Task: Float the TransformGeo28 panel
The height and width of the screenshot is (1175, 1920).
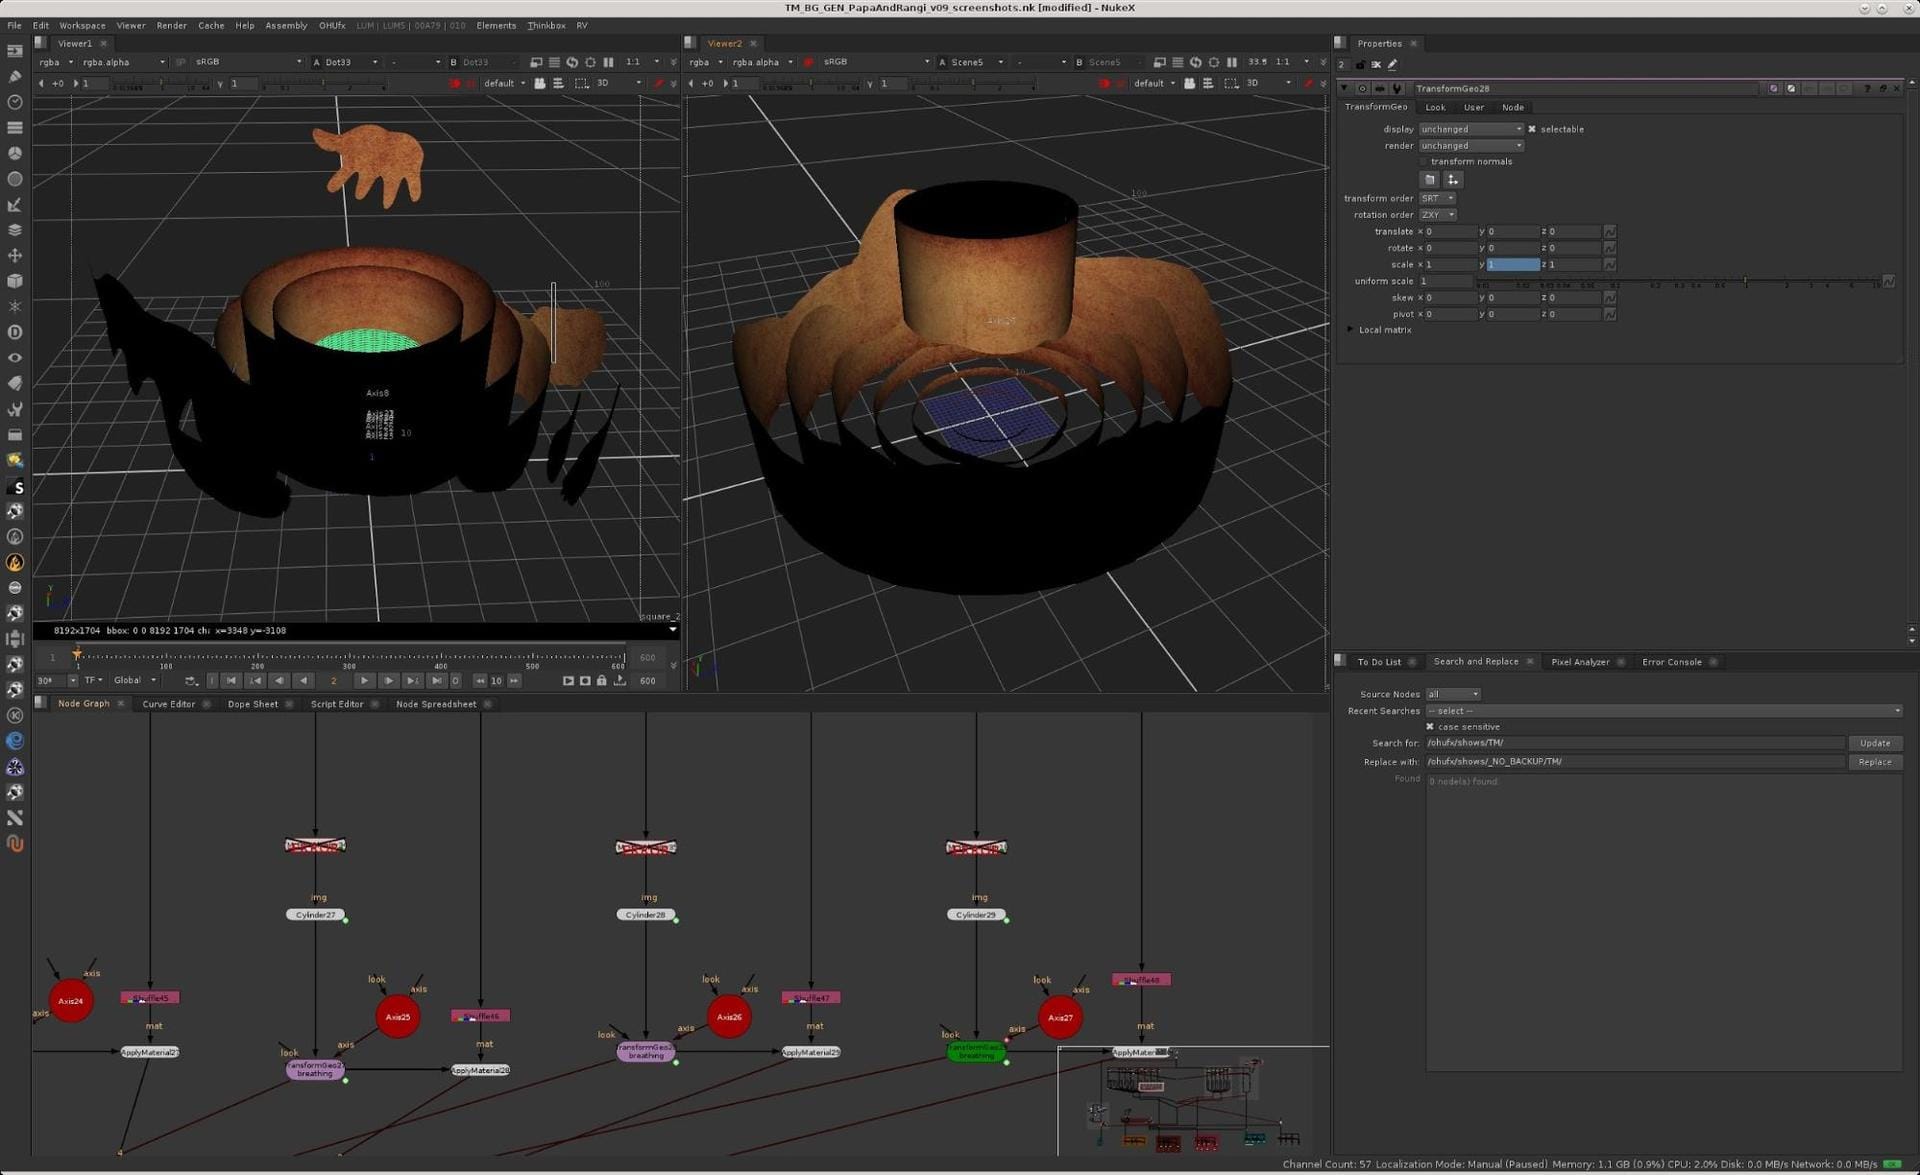Action: [x=1882, y=88]
